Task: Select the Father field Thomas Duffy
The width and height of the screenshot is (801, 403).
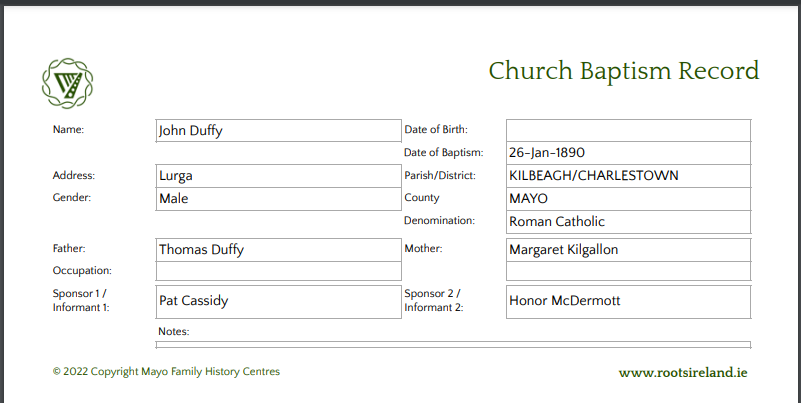Action: (x=278, y=250)
